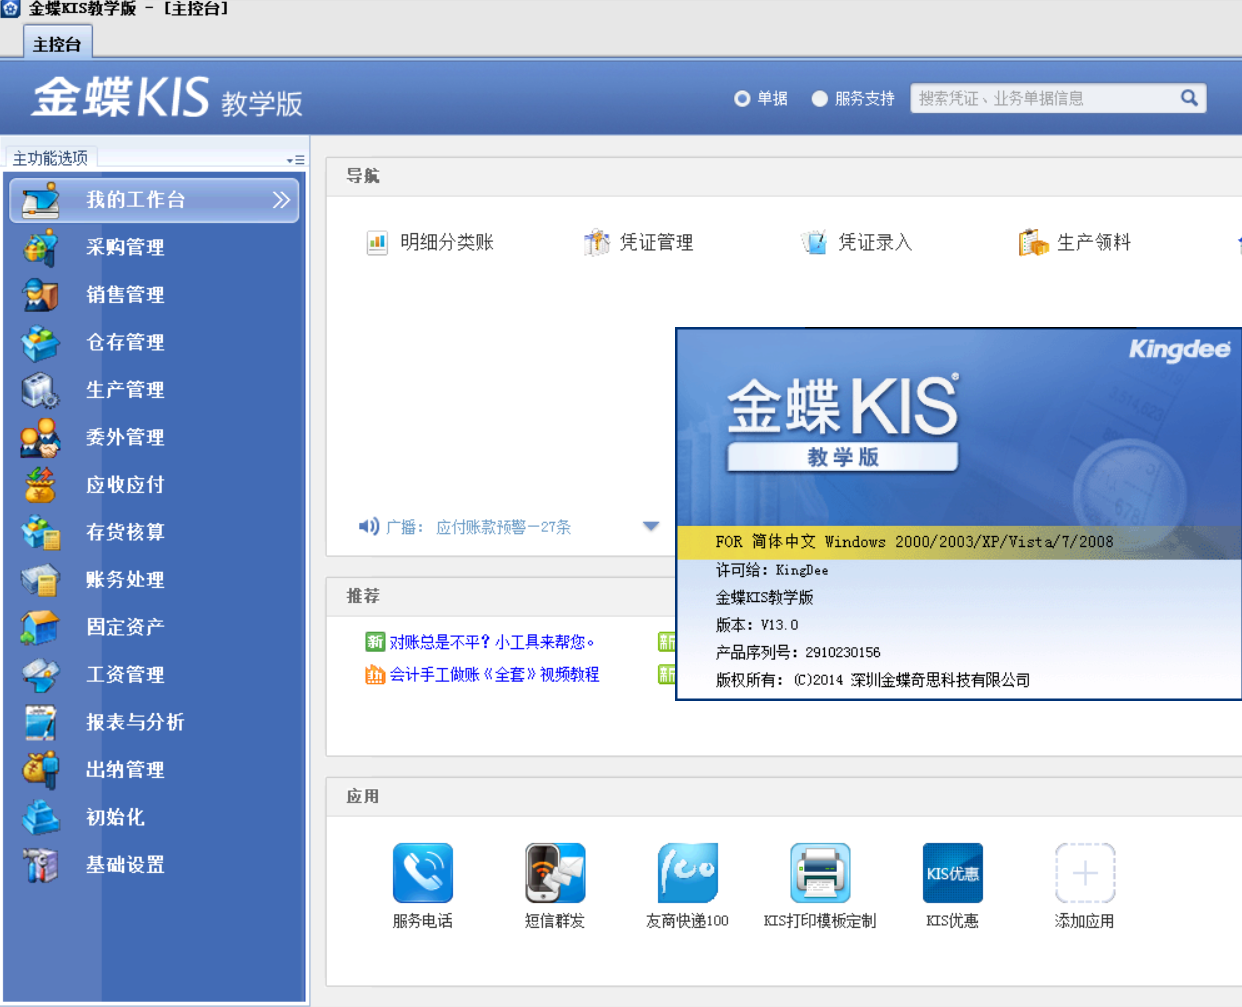Screen dimensions: 1242x1007
Task: Click the 基础设置 sidebar icon
Action: (41, 865)
